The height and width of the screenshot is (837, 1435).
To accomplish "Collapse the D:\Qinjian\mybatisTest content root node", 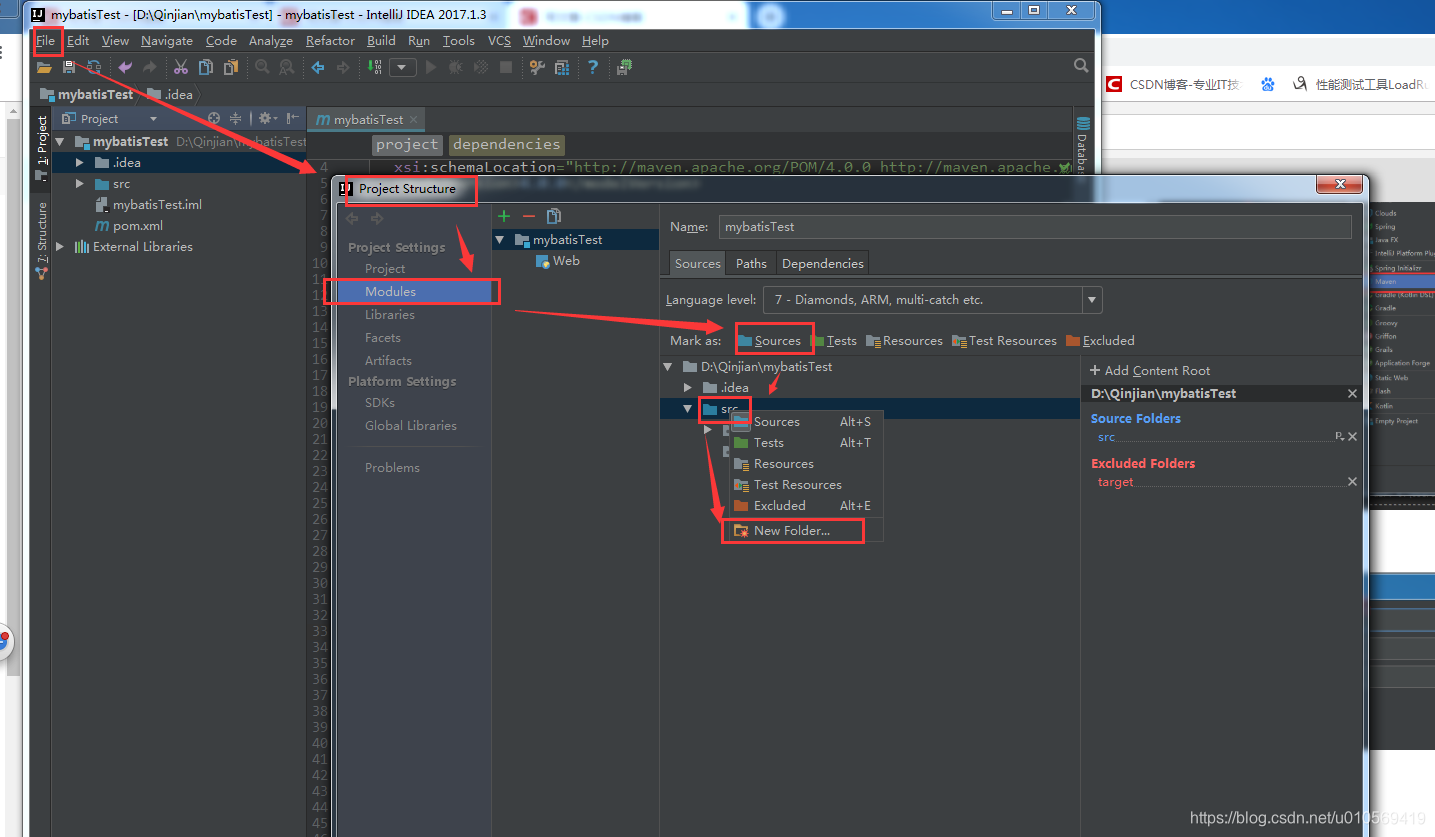I will click(x=669, y=366).
